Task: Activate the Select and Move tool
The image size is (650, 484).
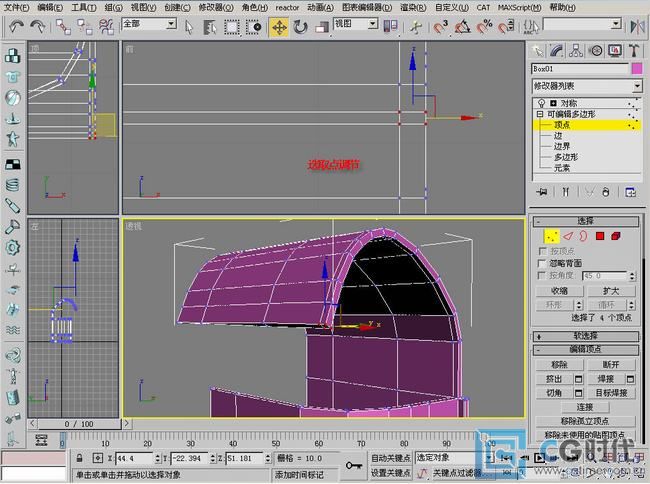Action: pos(279,27)
